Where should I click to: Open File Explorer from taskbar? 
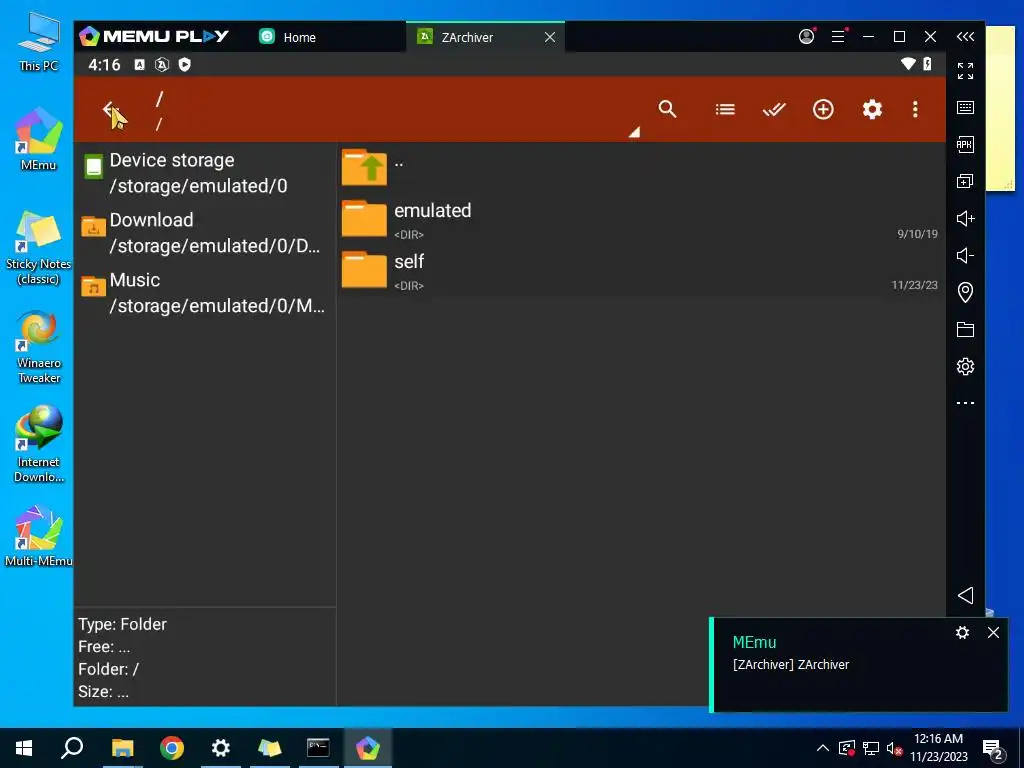click(122, 748)
